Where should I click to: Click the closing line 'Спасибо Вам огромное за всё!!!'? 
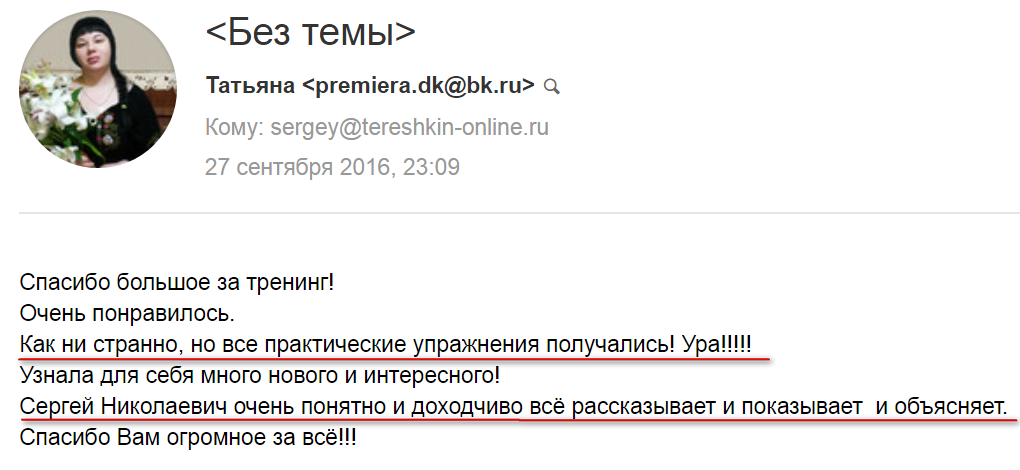pyautogui.click(x=188, y=438)
